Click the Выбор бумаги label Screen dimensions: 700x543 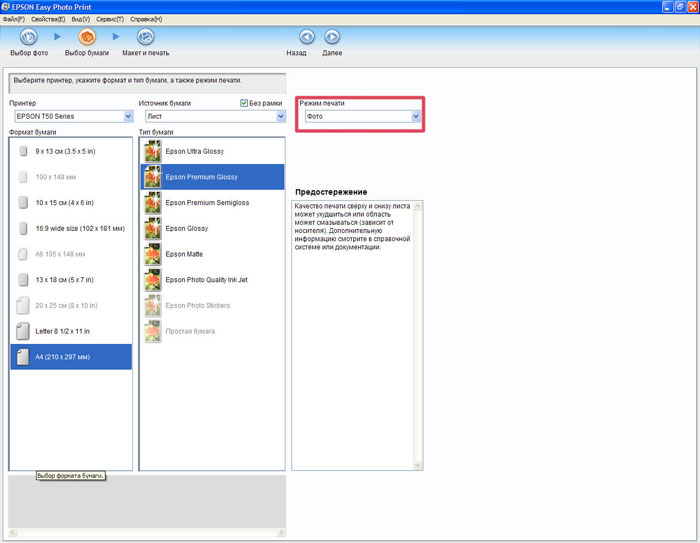(87, 53)
